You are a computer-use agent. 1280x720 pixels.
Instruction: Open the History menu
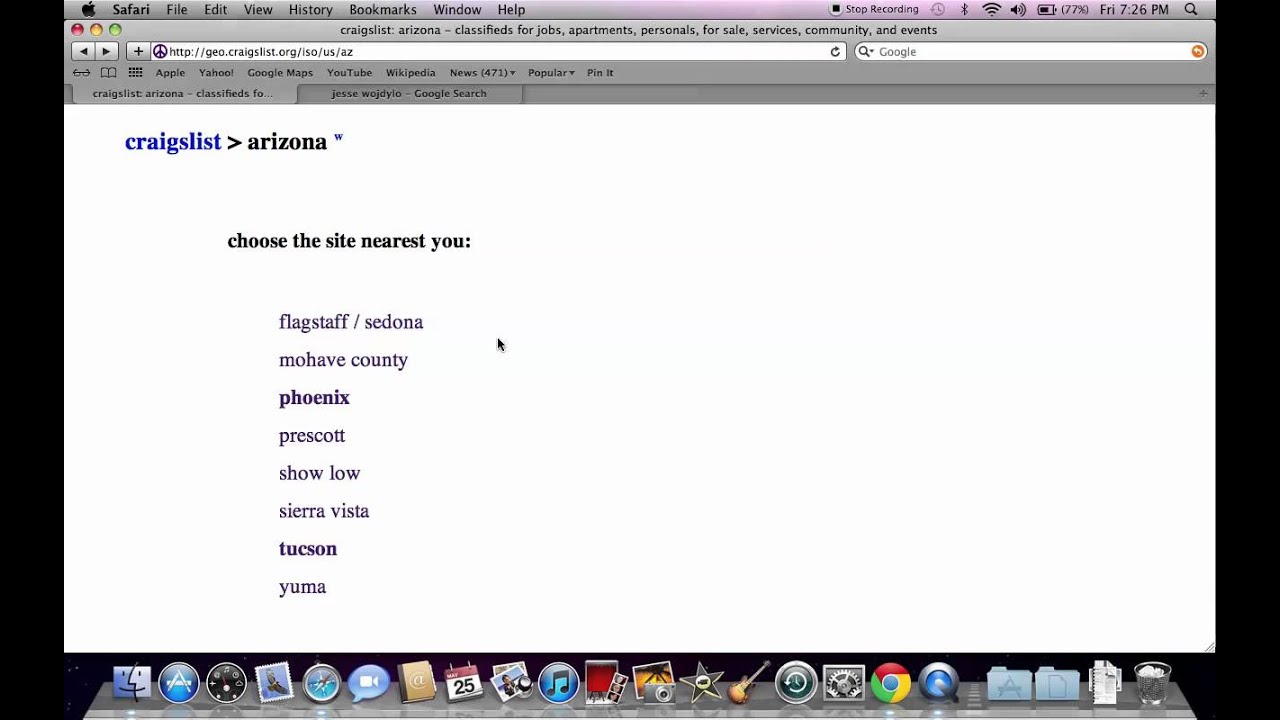pyautogui.click(x=310, y=9)
